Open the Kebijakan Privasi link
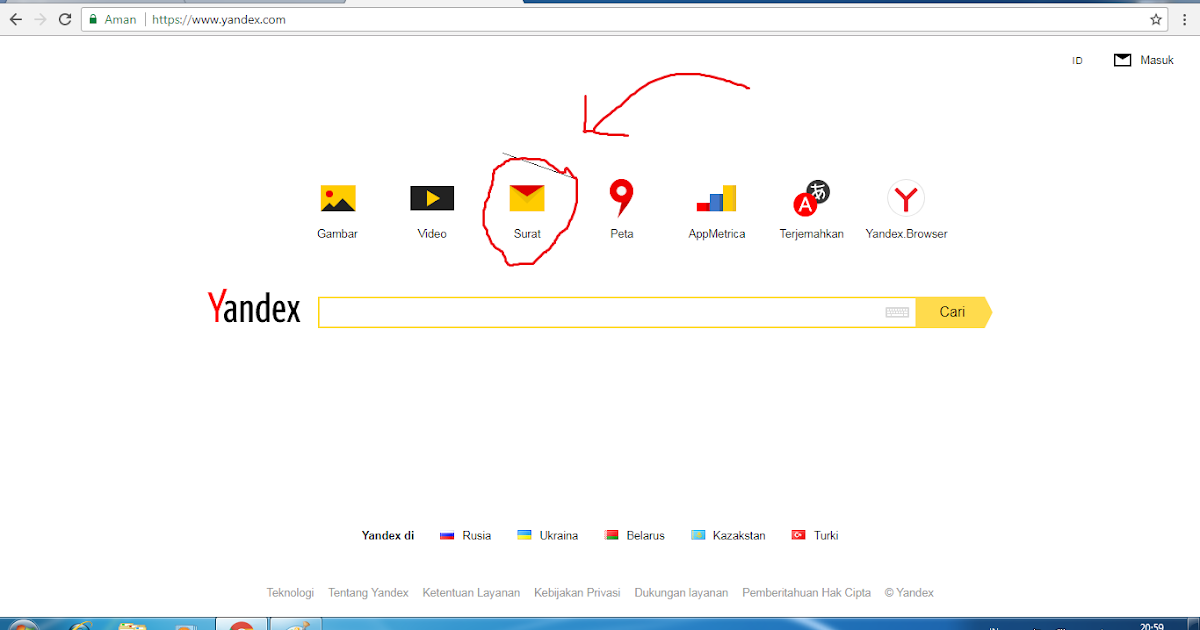Image resolution: width=1200 pixels, height=630 pixels. tap(577, 592)
